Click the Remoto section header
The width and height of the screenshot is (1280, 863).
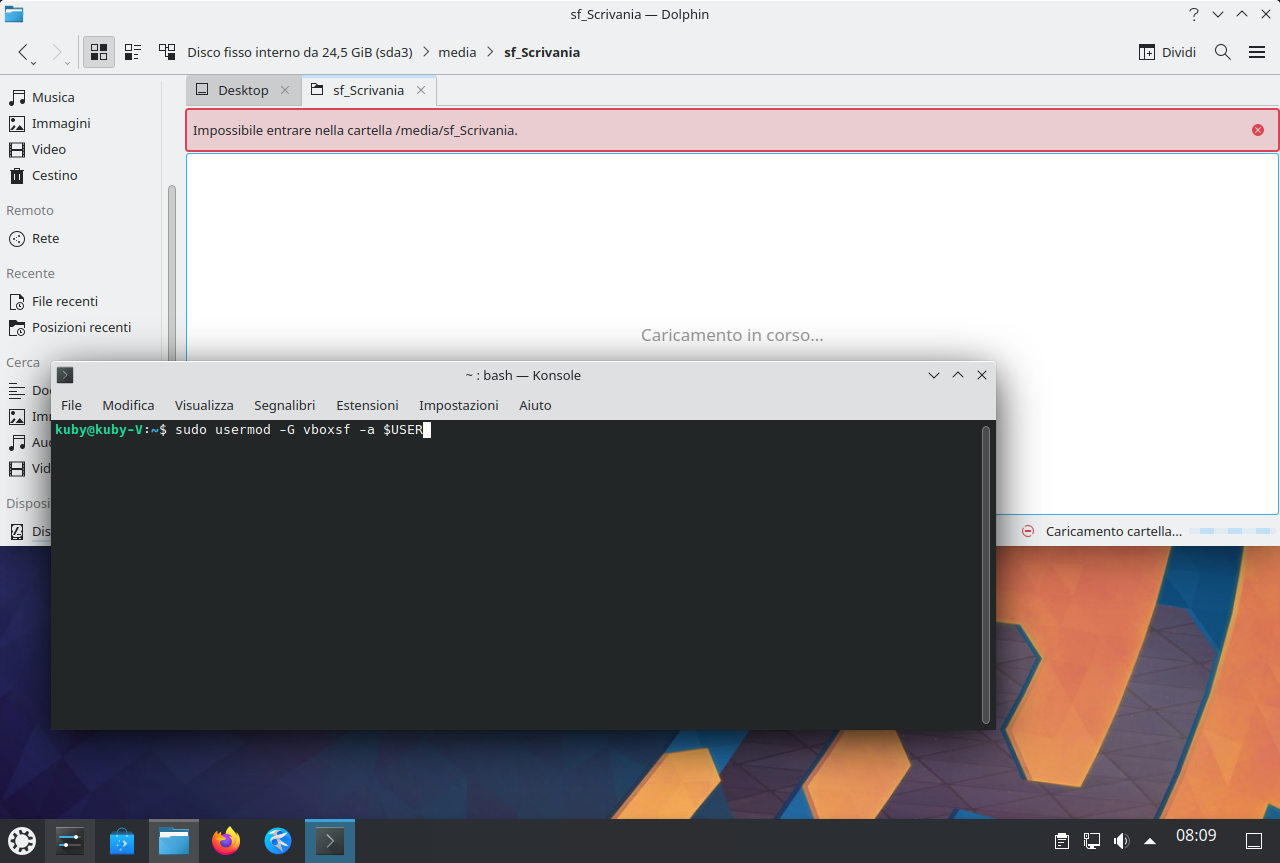[30, 210]
